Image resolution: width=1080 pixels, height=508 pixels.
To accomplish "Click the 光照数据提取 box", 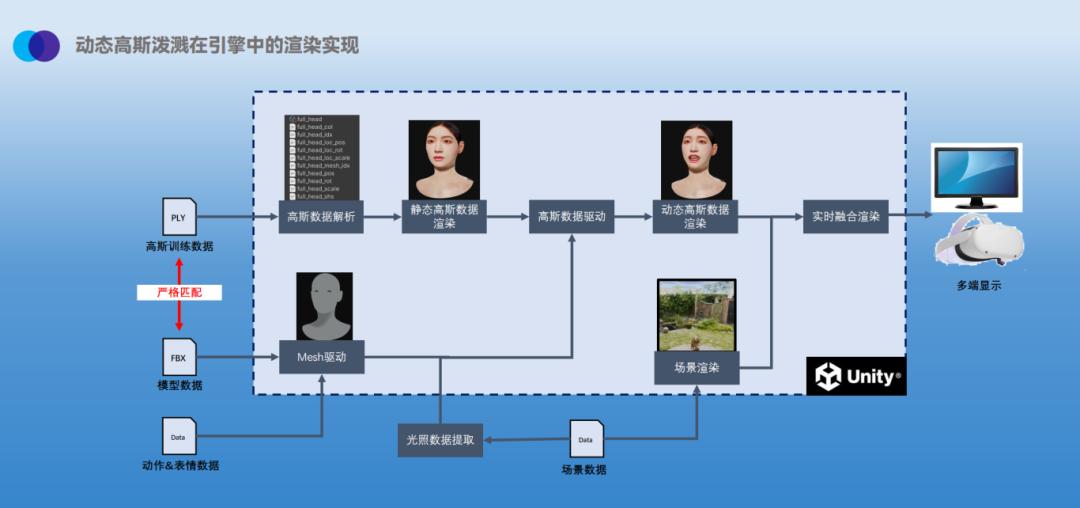I will pyautogui.click(x=440, y=440).
